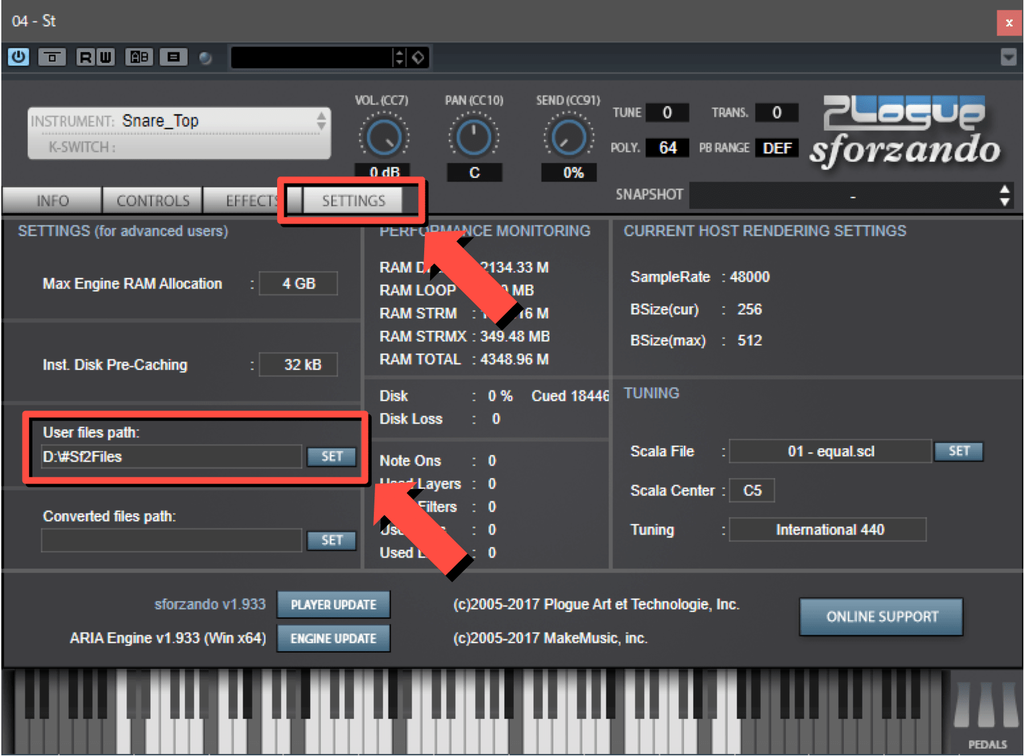Click the round indicator beside preset icon
The width and height of the screenshot is (1024, 756).
pyautogui.click(x=205, y=58)
